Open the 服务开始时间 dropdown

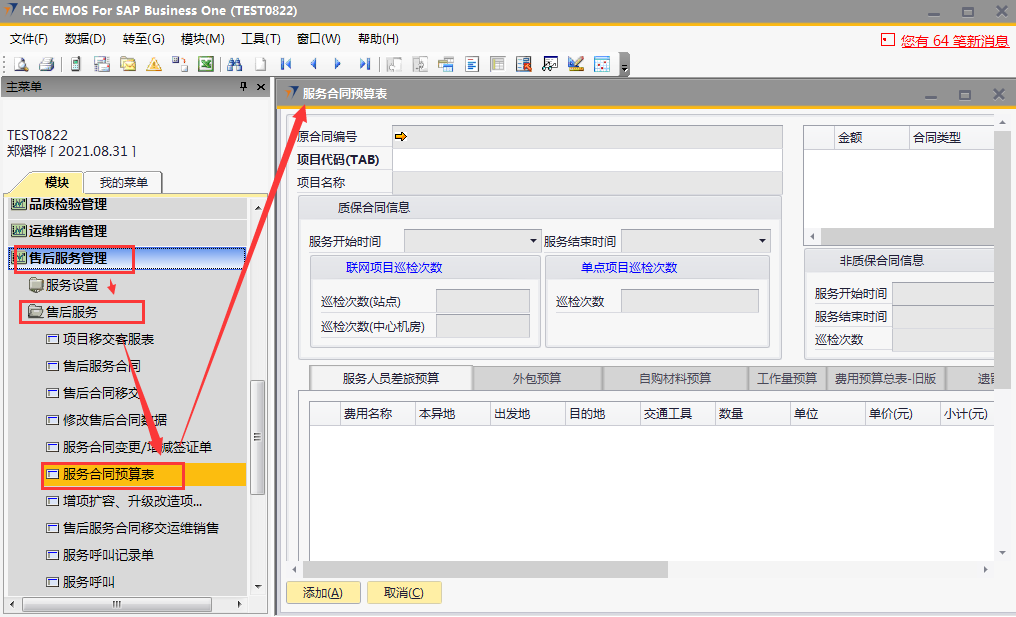[x=533, y=241]
